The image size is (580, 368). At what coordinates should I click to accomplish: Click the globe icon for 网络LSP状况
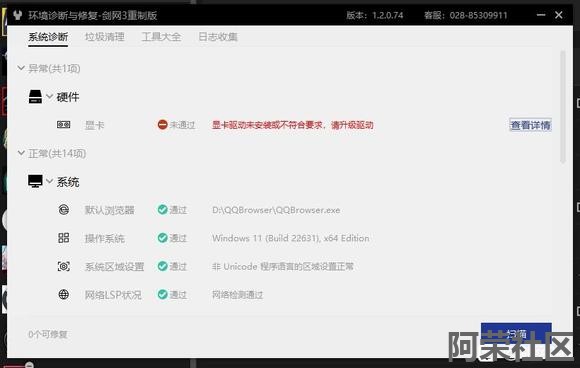click(x=64, y=294)
